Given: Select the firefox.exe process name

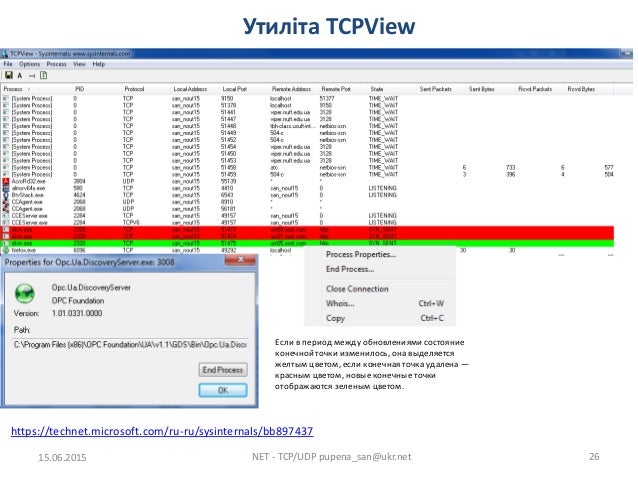Looking at the screenshot, I should tap(24, 250).
